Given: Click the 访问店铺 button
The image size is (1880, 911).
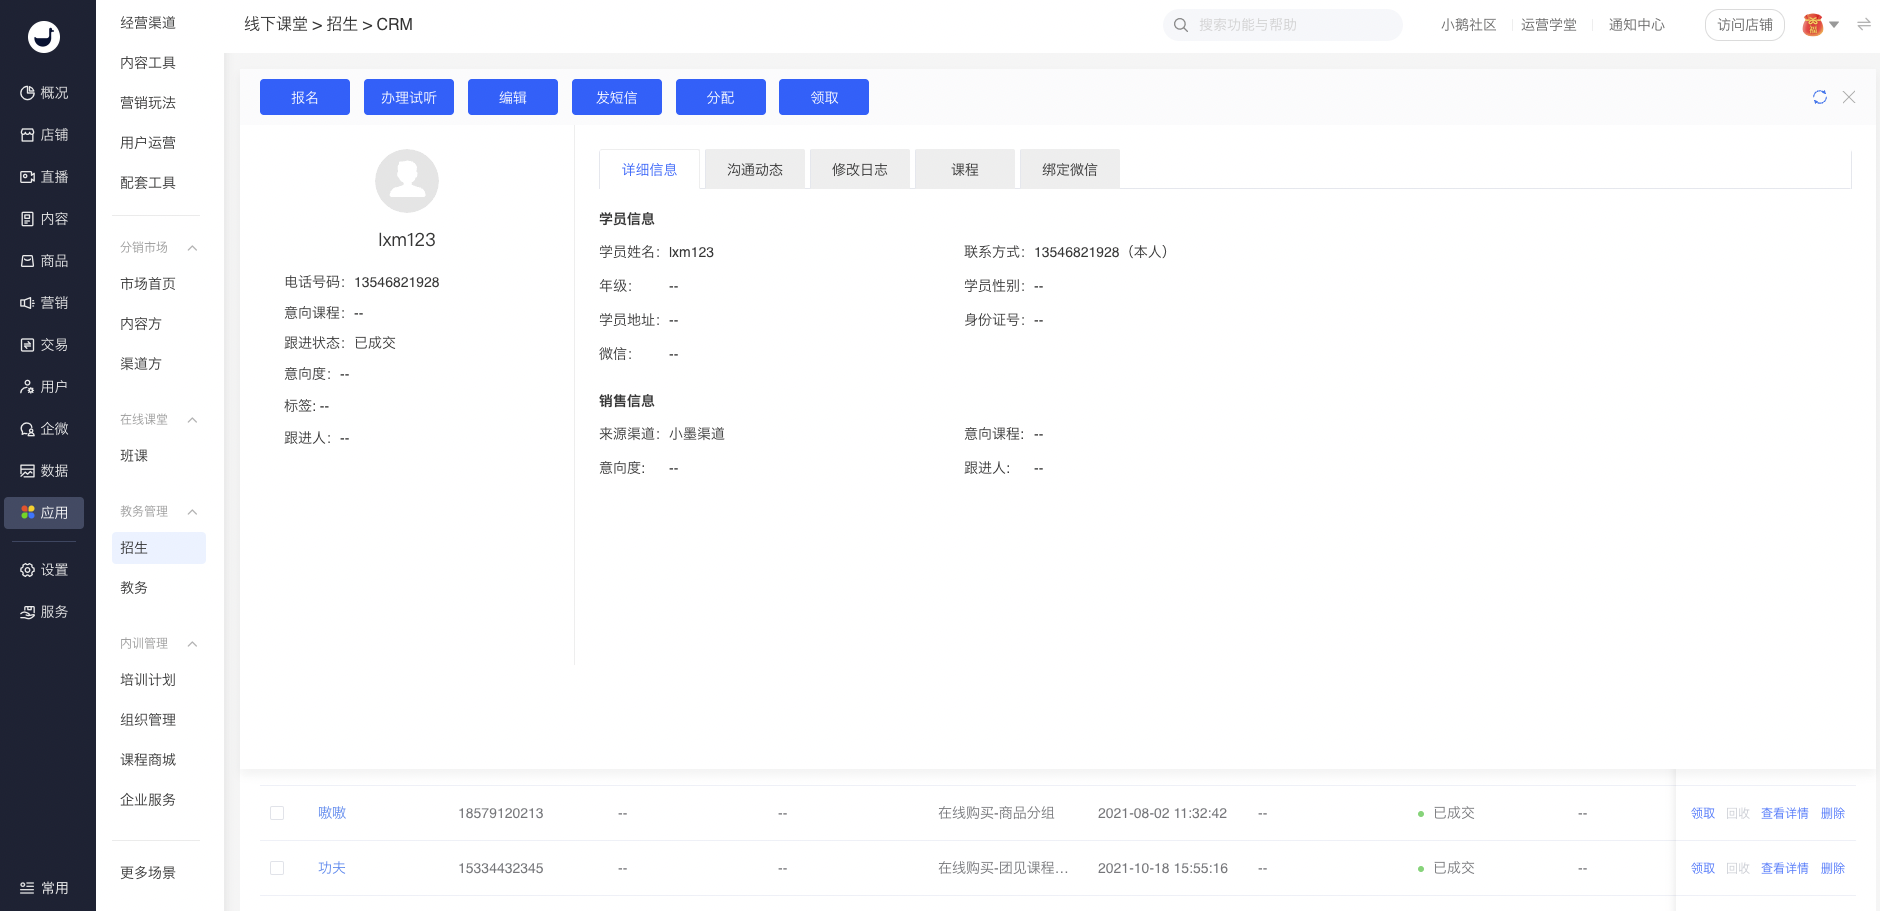Looking at the screenshot, I should pos(1744,25).
